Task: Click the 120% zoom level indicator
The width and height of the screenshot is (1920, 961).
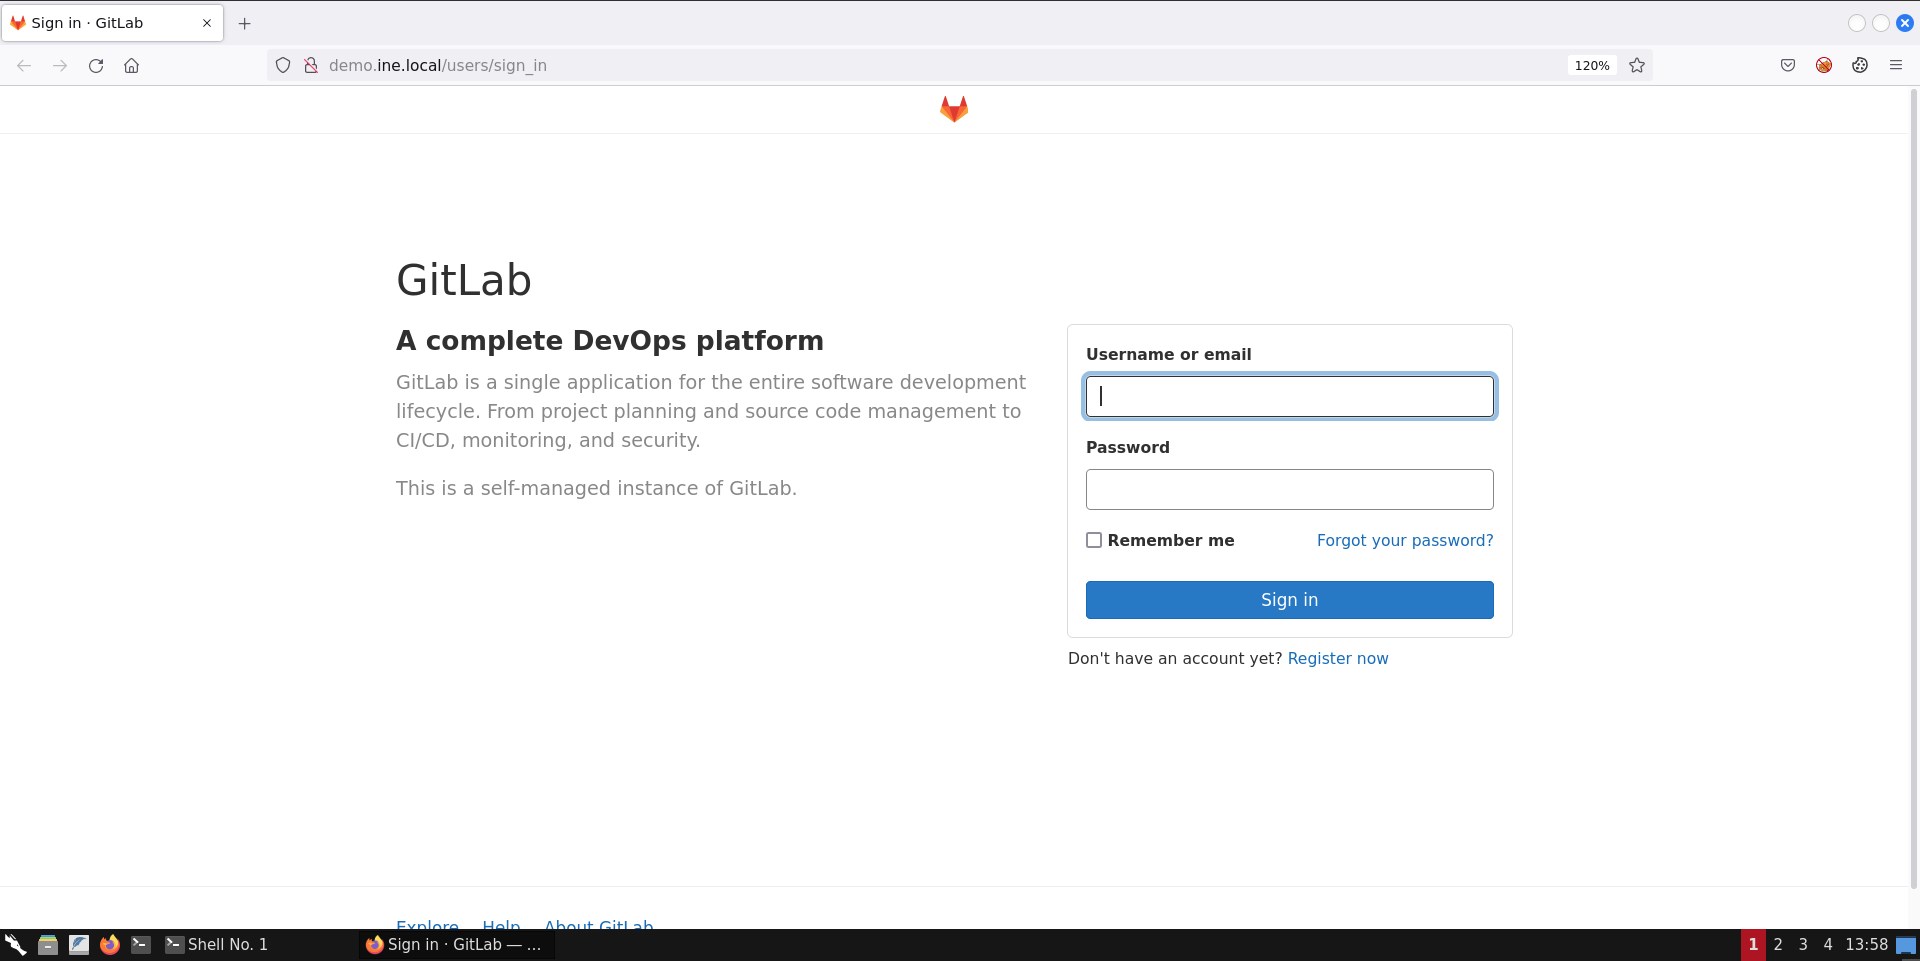Action: pos(1592,65)
